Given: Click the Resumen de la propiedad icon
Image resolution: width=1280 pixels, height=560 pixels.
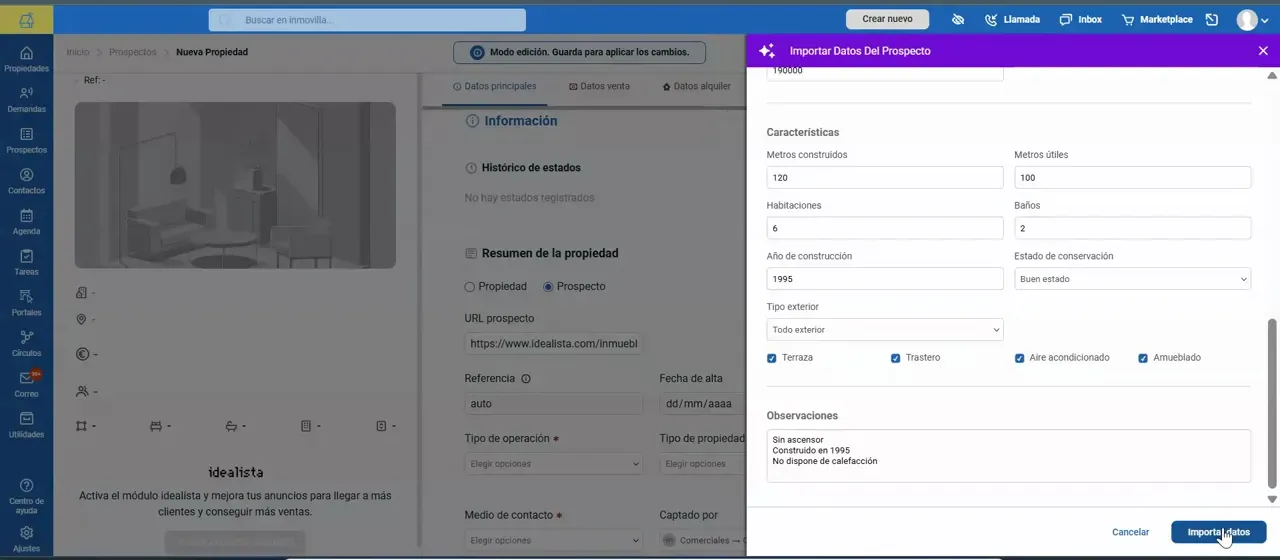Looking at the screenshot, I should tap(471, 254).
